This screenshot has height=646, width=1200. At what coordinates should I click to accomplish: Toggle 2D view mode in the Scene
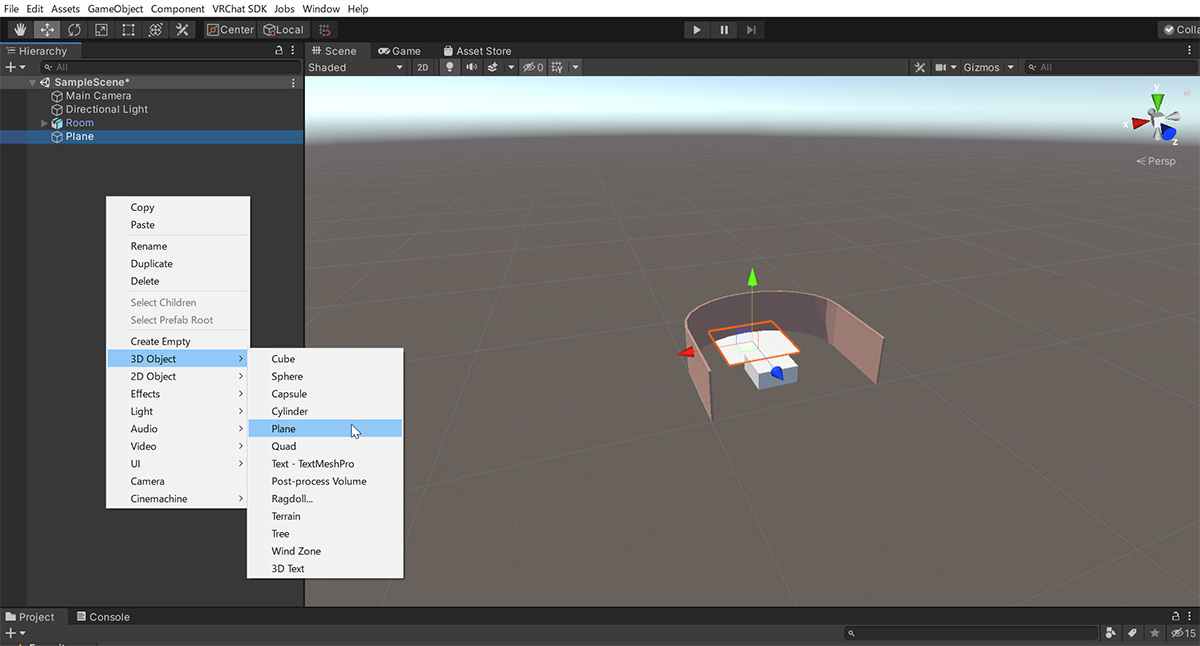422,67
